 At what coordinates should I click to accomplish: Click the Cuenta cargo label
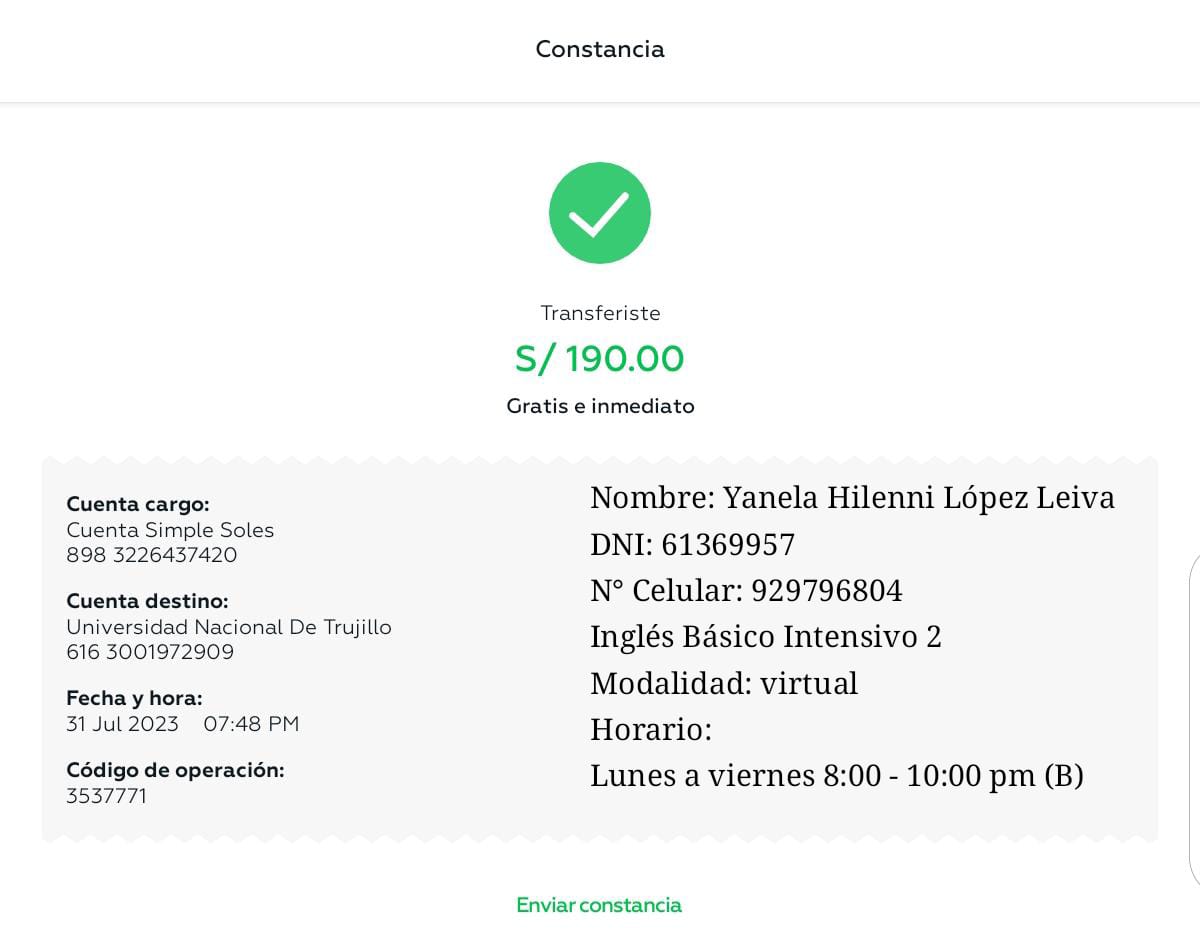tap(138, 504)
